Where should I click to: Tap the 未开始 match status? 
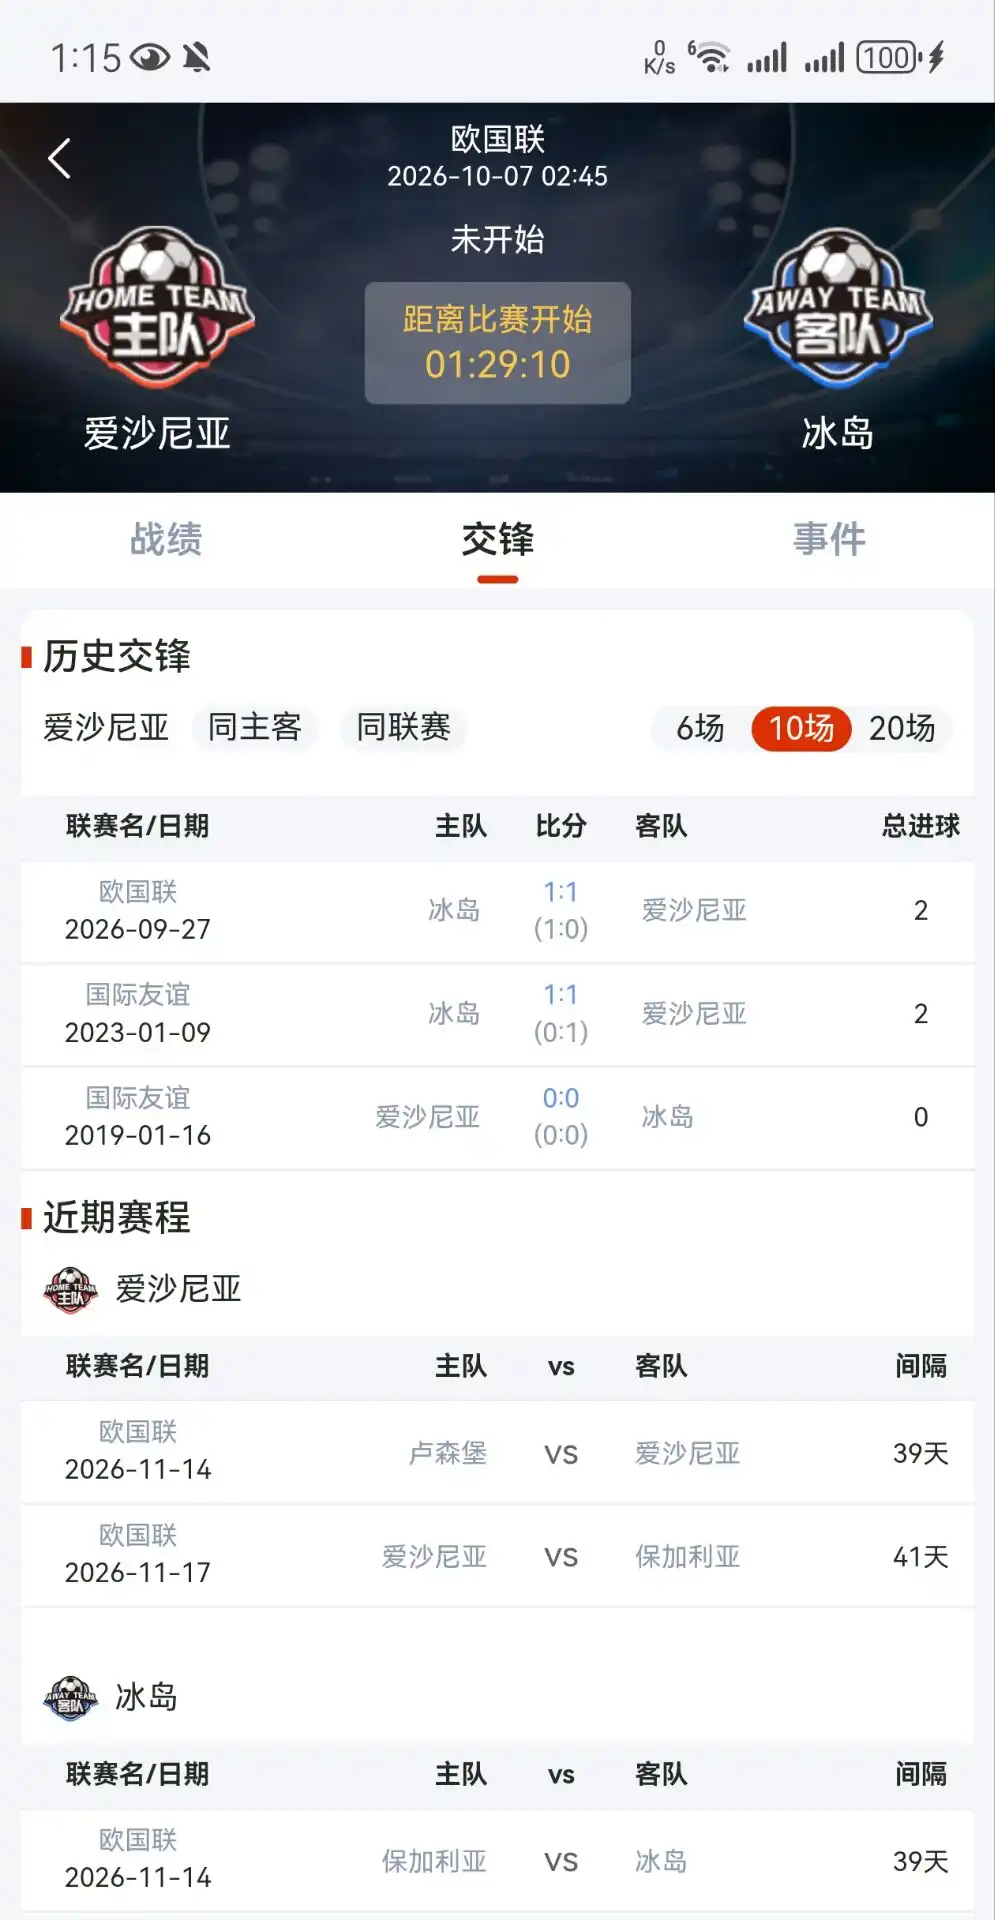(x=497, y=240)
